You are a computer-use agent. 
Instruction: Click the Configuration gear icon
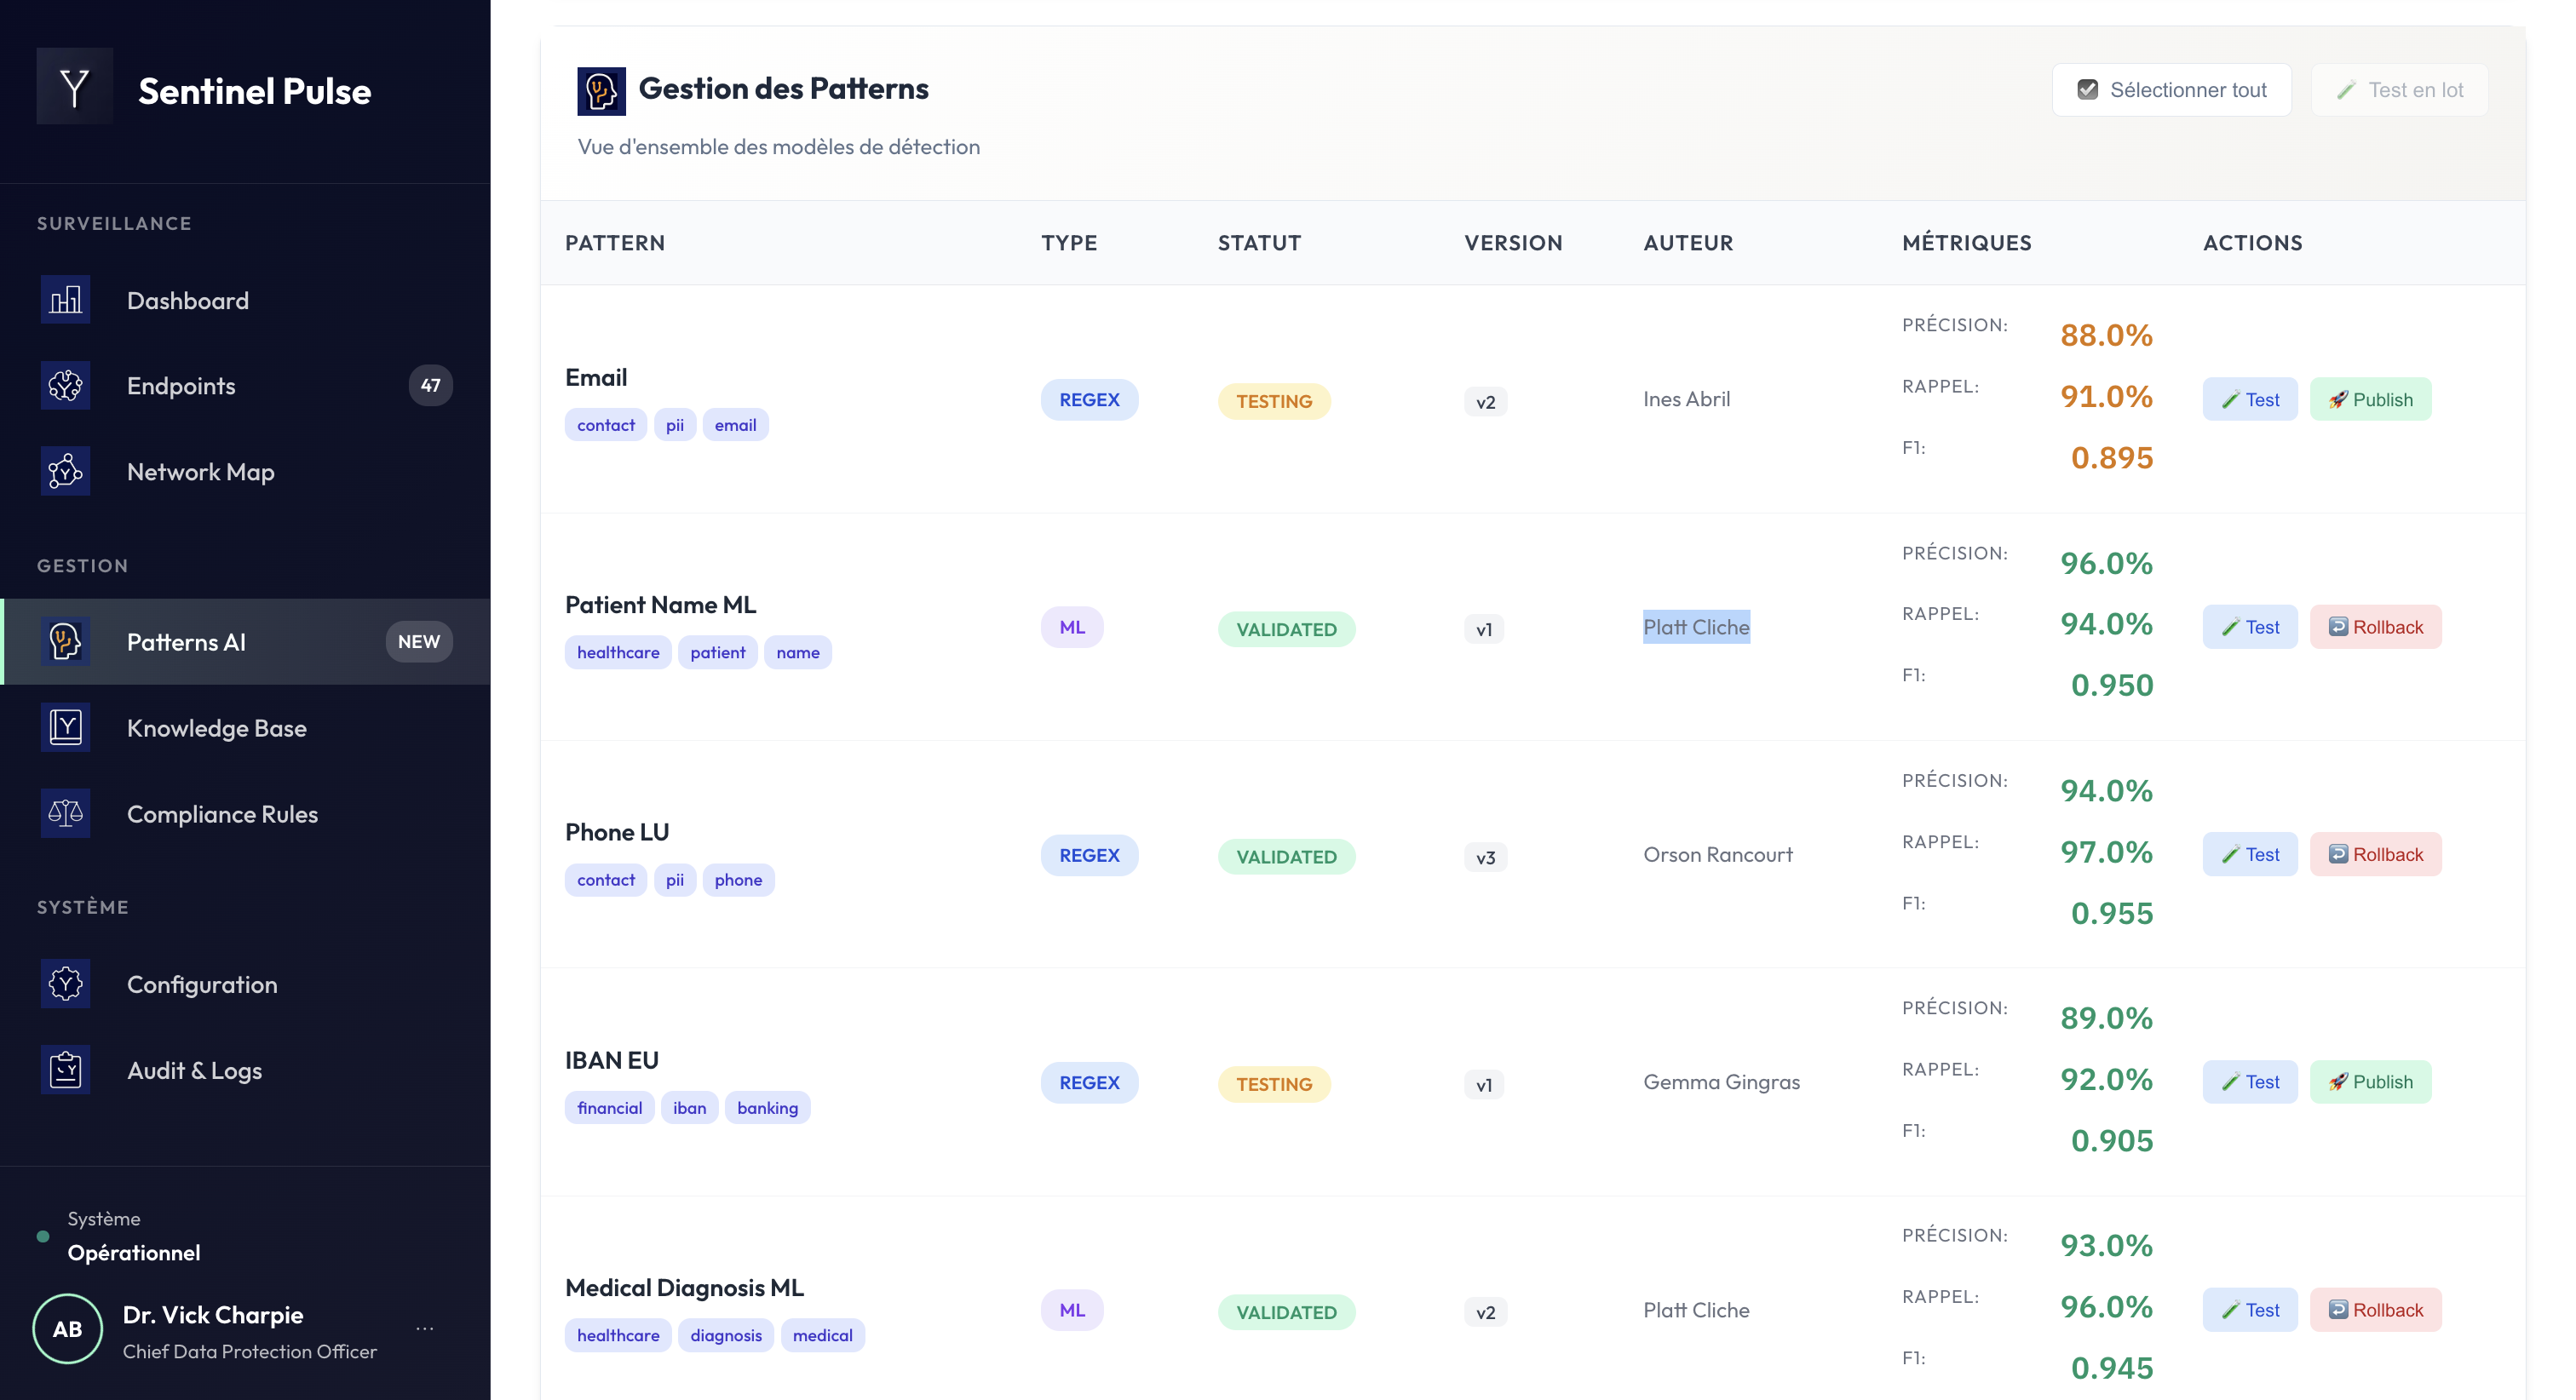[65, 984]
